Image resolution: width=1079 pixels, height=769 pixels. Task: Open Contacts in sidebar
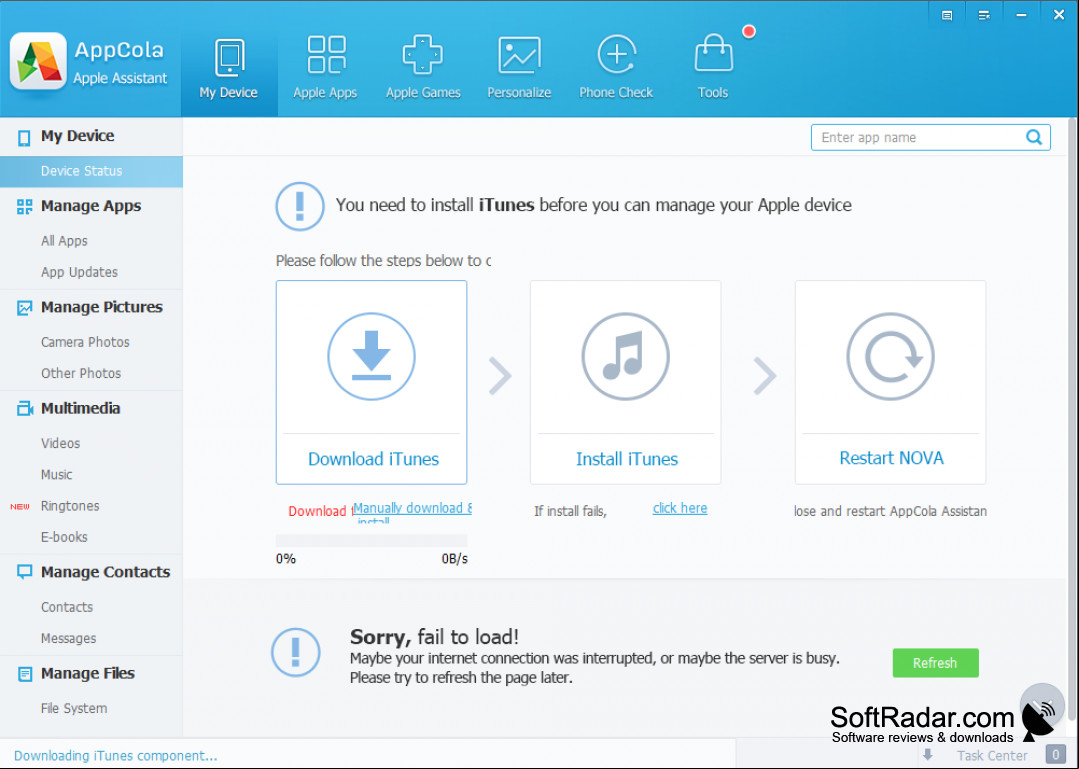[x=67, y=607]
